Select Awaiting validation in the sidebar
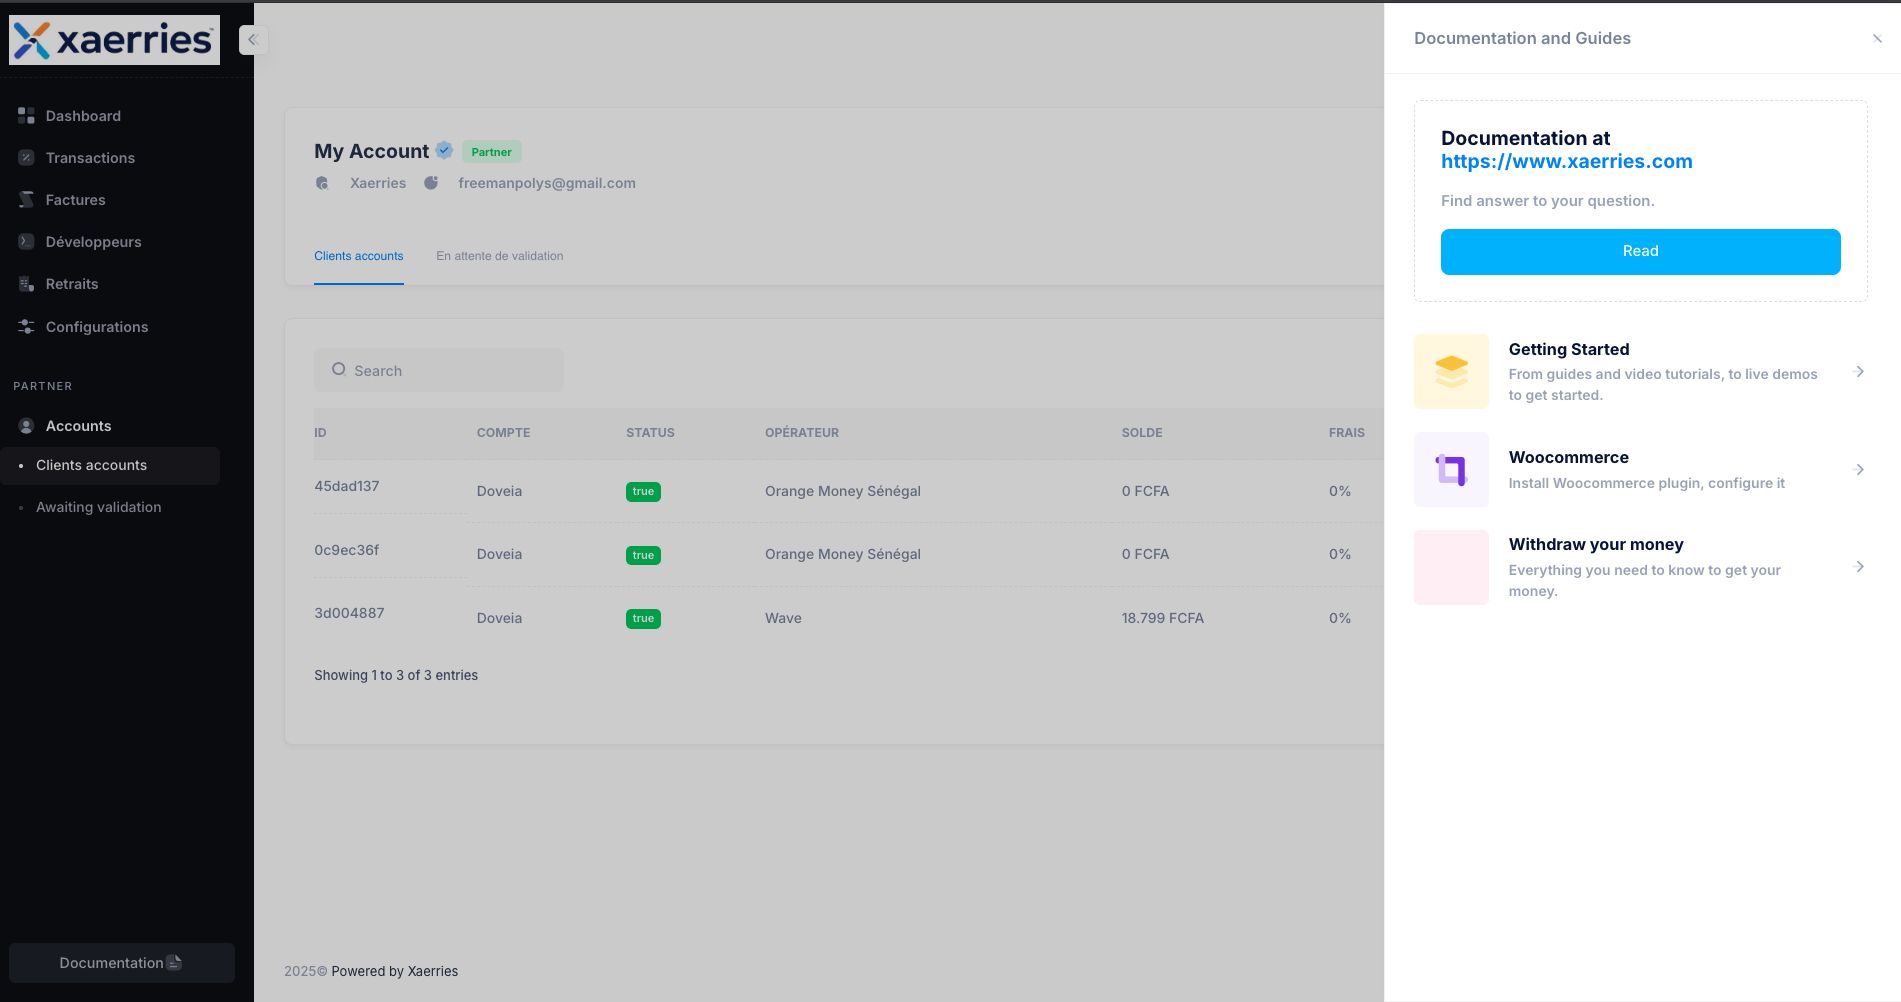 click(x=98, y=507)
